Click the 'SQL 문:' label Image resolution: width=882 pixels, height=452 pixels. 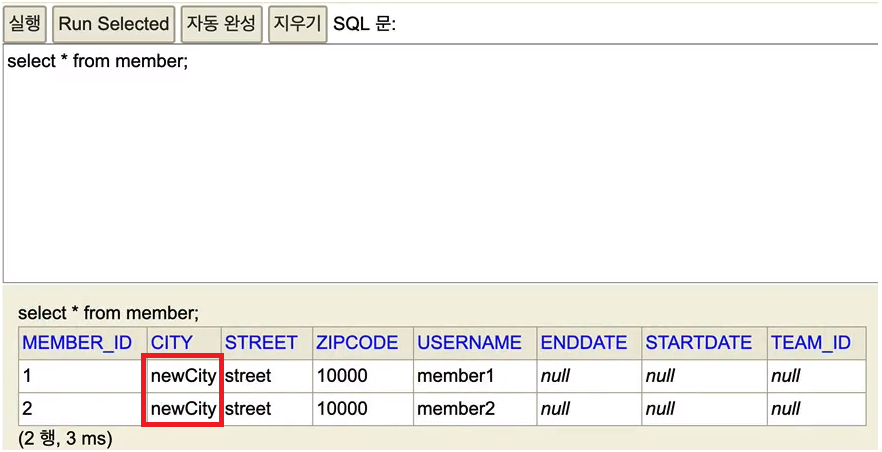tap(364, 24)
